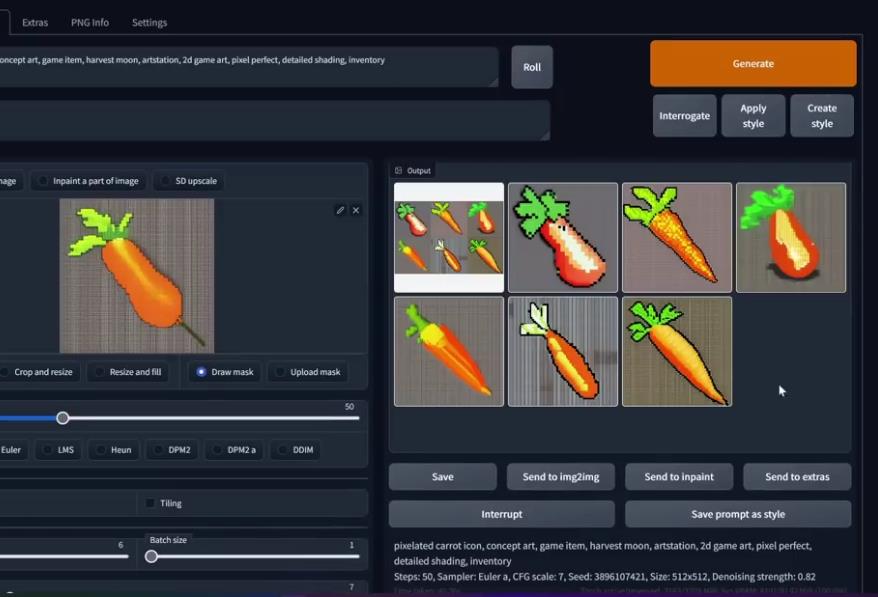Click the Interrogate button
The image size is (878, 597).
pyautogui.click(x=684, y=116)
